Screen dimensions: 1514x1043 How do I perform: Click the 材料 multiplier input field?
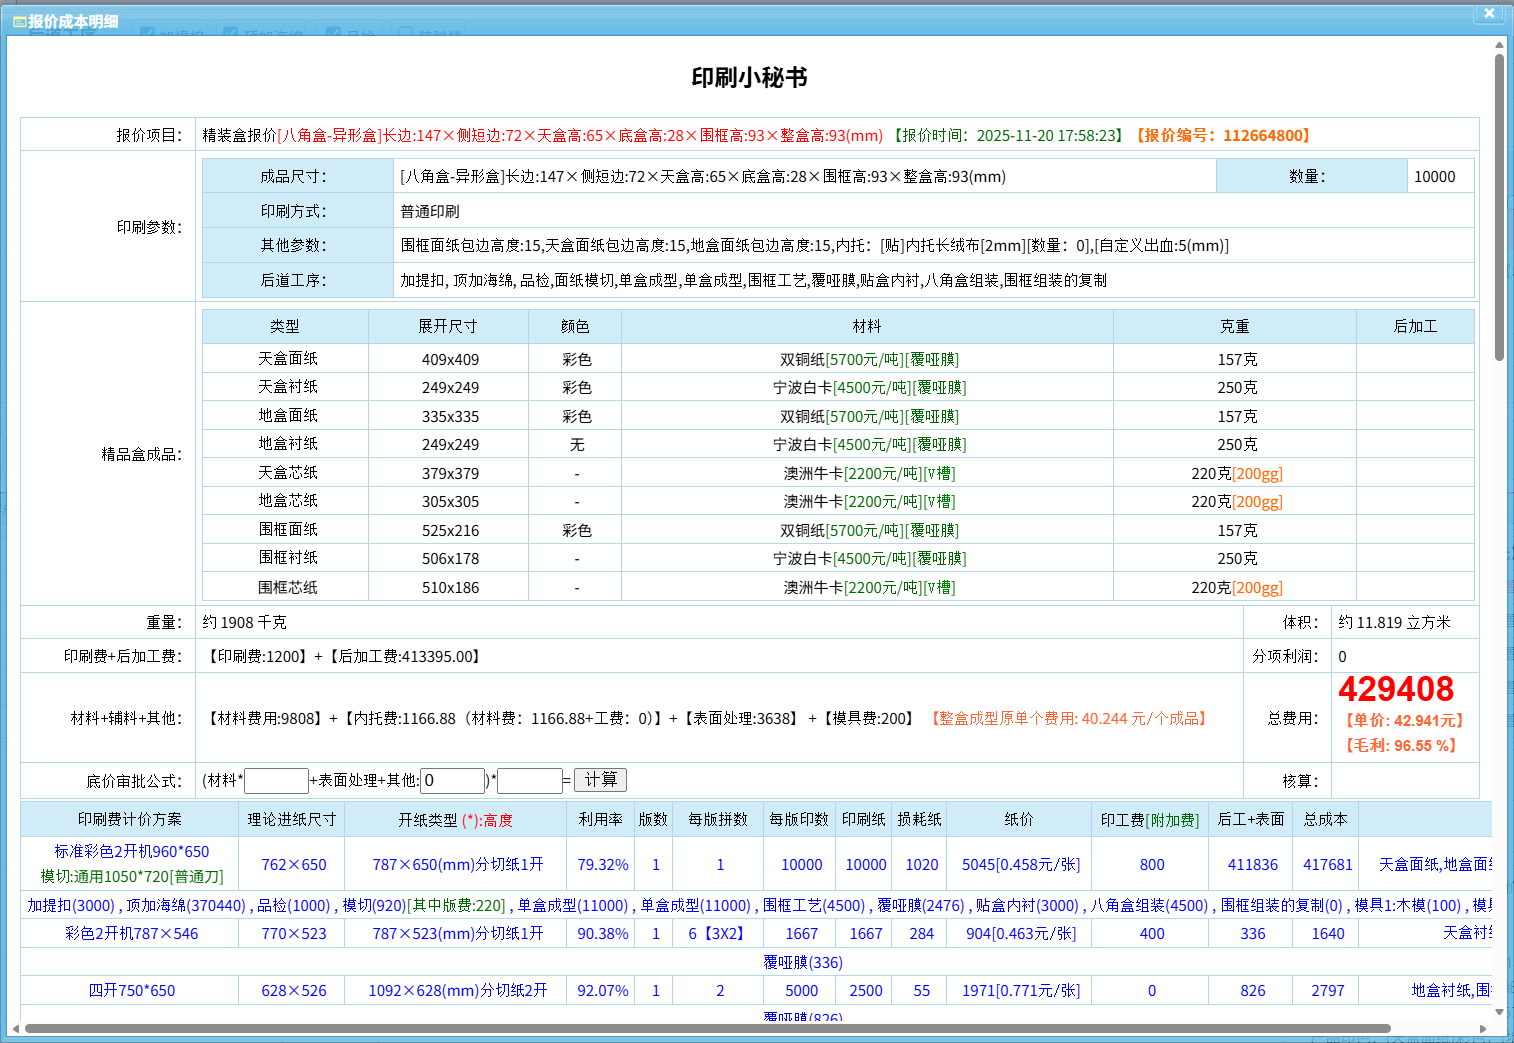click(276, 781)
